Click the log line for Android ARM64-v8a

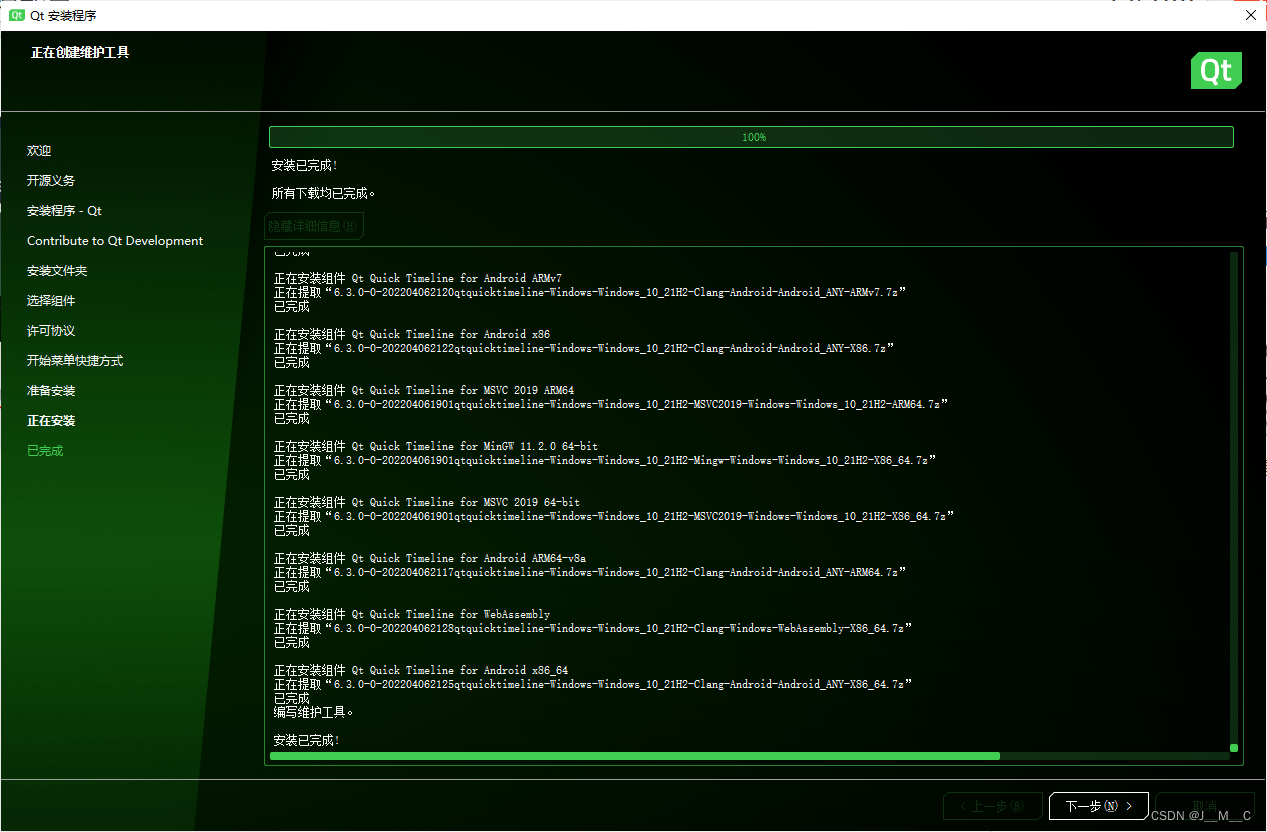[430, 559]
